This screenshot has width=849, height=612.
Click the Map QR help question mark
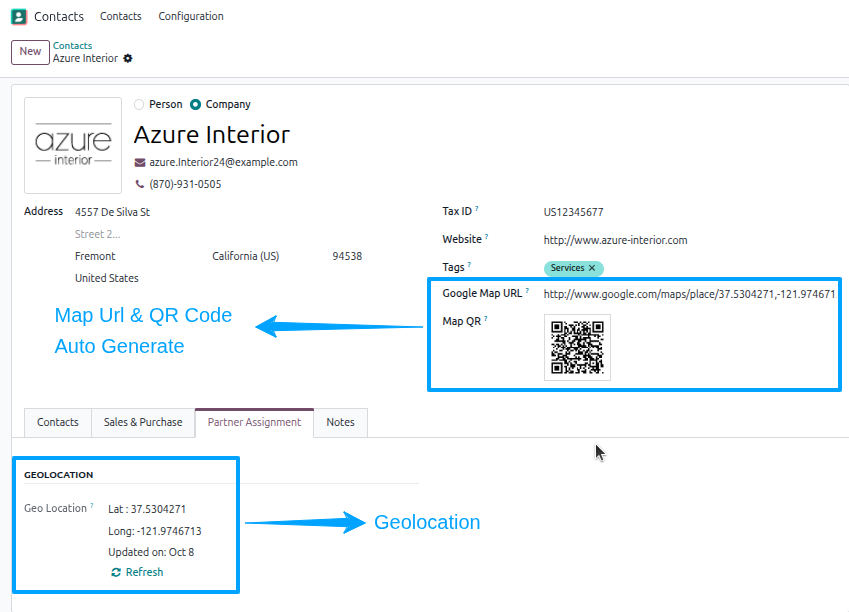click(486, 319)
